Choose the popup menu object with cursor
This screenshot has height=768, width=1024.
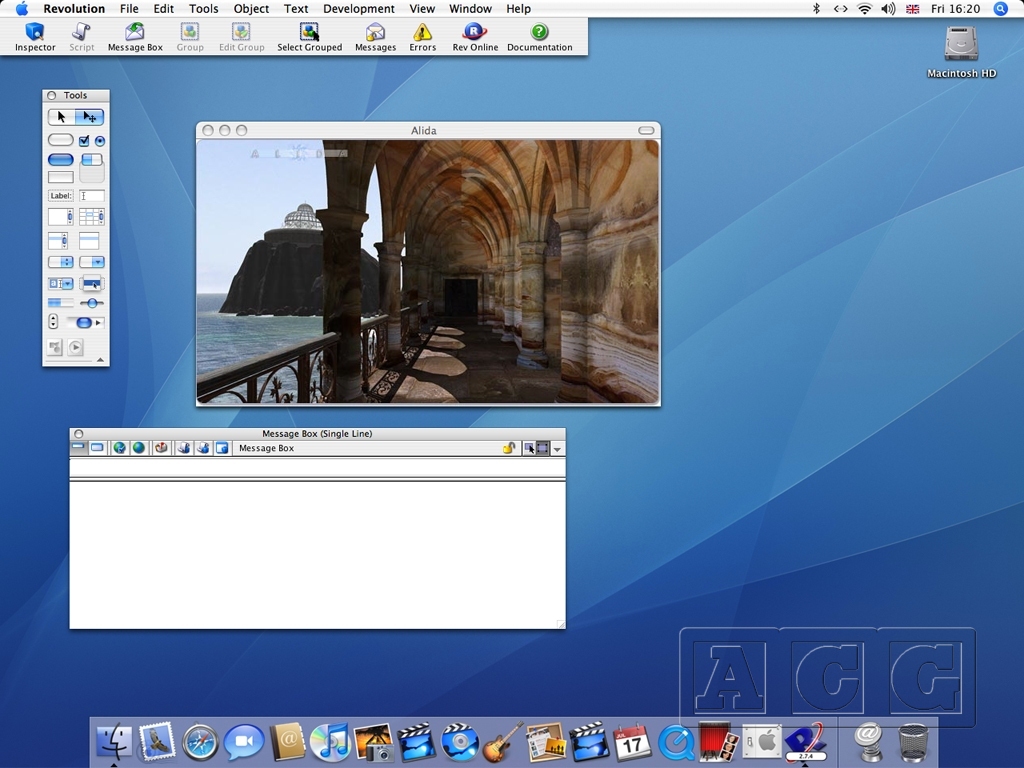pyautogui.click(x=91, y=283)
